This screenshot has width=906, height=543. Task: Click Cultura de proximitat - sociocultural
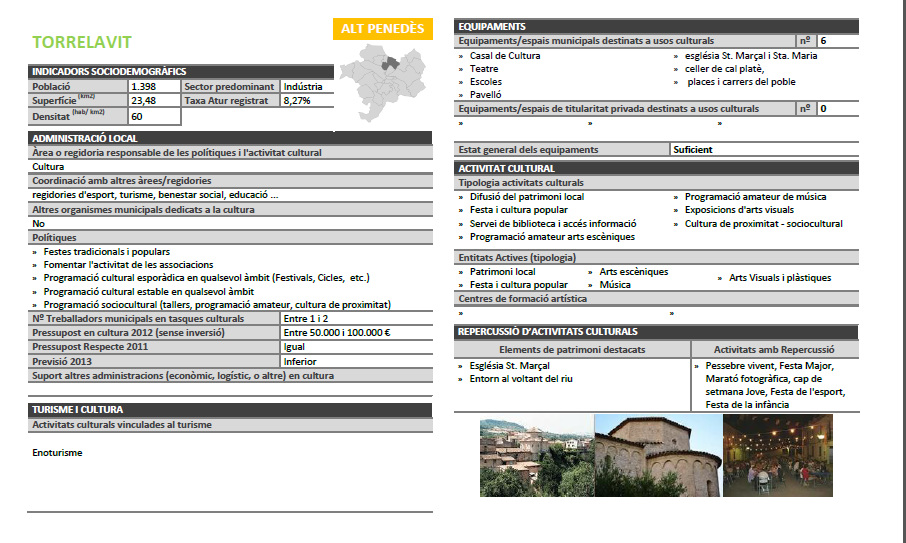click(x=764, y=224)
